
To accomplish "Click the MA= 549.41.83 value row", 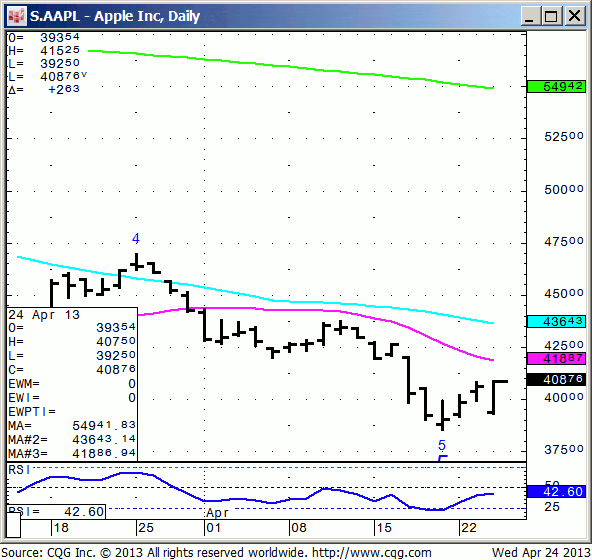I will click(72, 425).
